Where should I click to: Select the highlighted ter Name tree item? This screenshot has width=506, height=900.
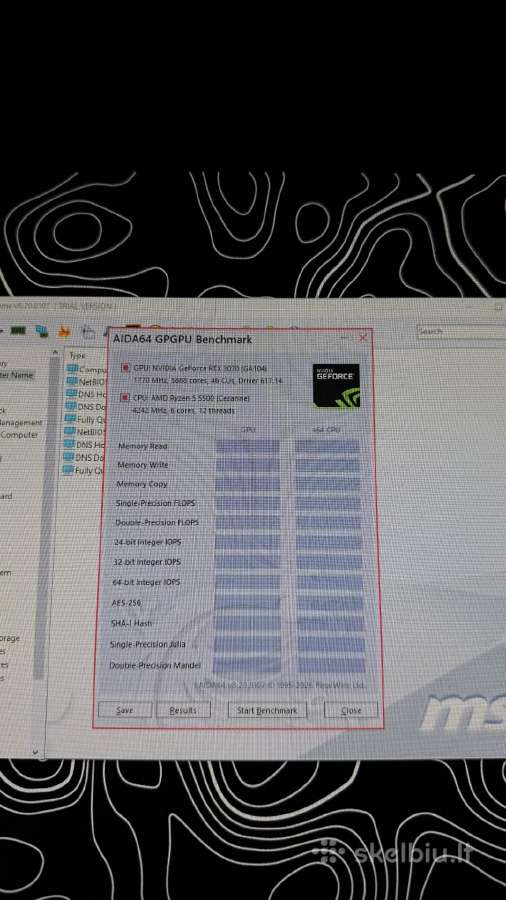pyautogui.click(x=17, y=375)
